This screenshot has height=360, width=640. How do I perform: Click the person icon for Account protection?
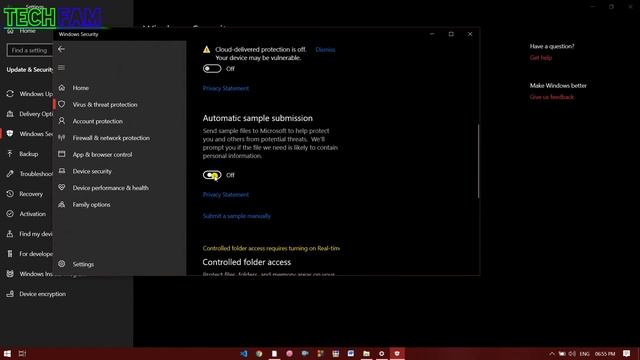[x=62, y=121]
